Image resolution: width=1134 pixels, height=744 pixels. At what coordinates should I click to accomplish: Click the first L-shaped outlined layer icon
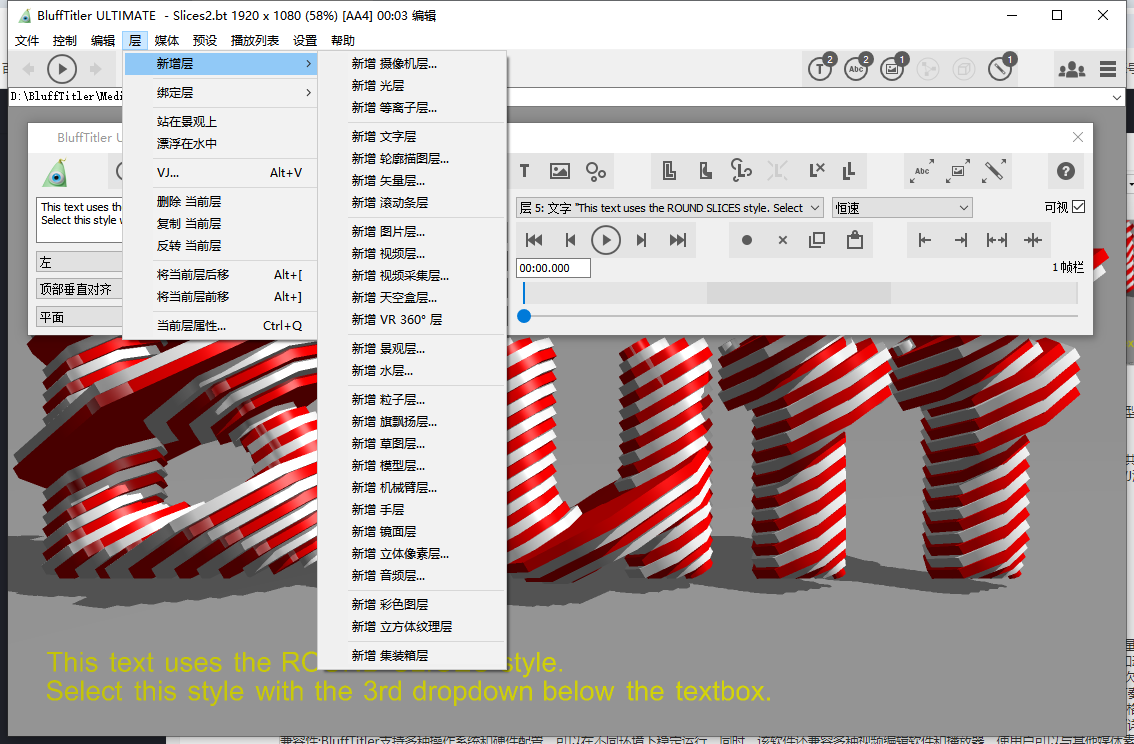point(669,171)
